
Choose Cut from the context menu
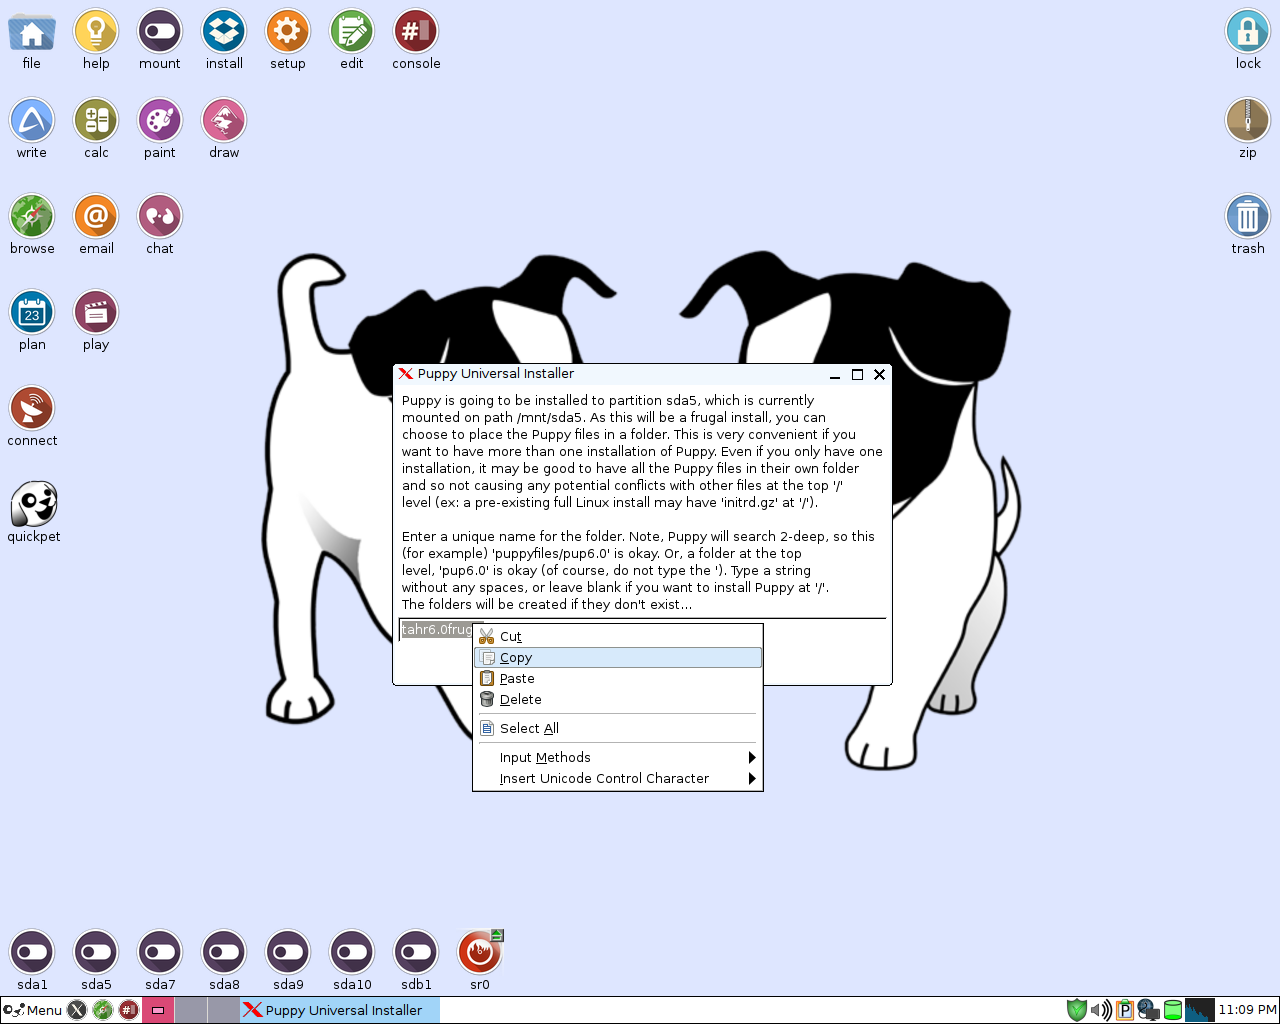(x=618, y=636)
